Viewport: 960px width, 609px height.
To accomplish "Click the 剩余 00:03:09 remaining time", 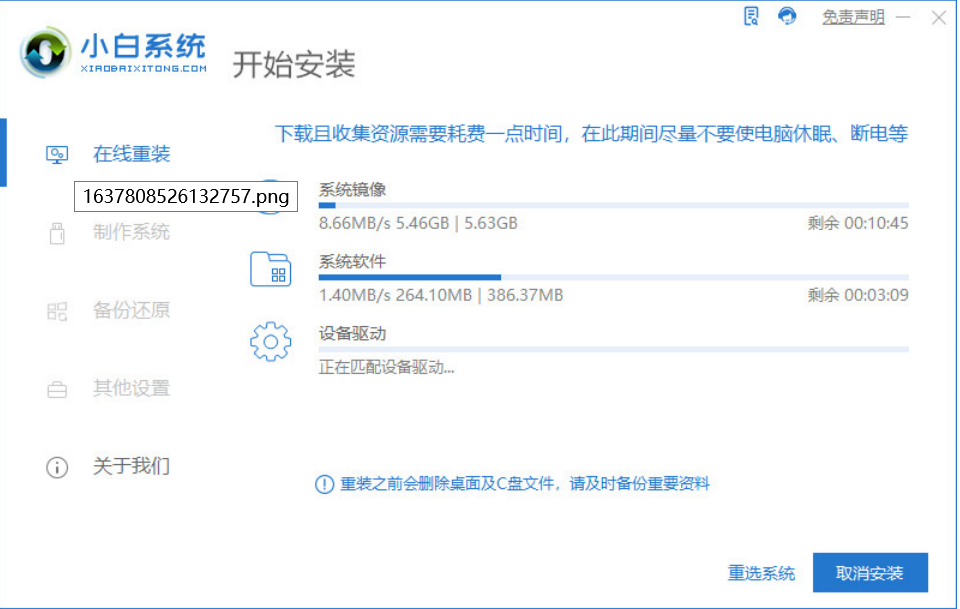I will point(858,296).
